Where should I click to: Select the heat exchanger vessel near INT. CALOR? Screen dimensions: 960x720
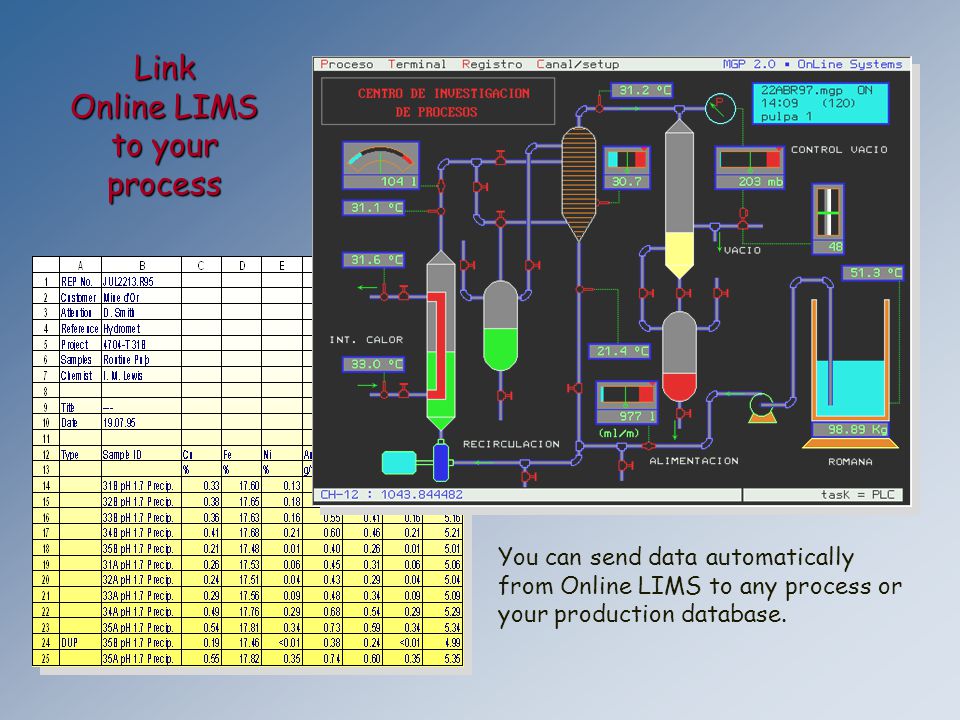(x=440, y=340)
